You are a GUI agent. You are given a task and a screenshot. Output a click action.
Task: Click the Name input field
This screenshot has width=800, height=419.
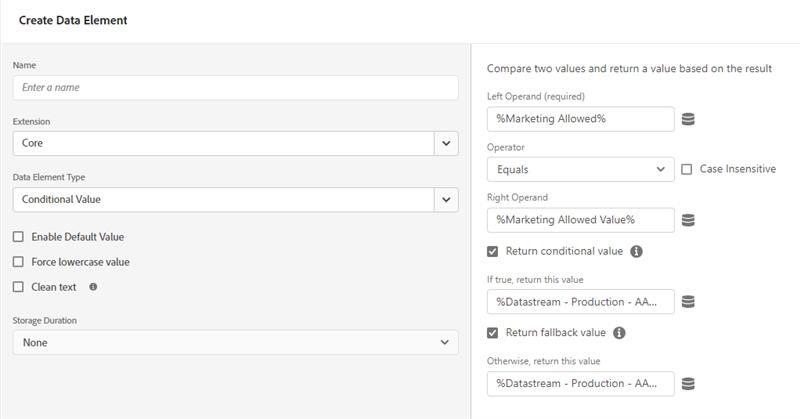[236, 88]
